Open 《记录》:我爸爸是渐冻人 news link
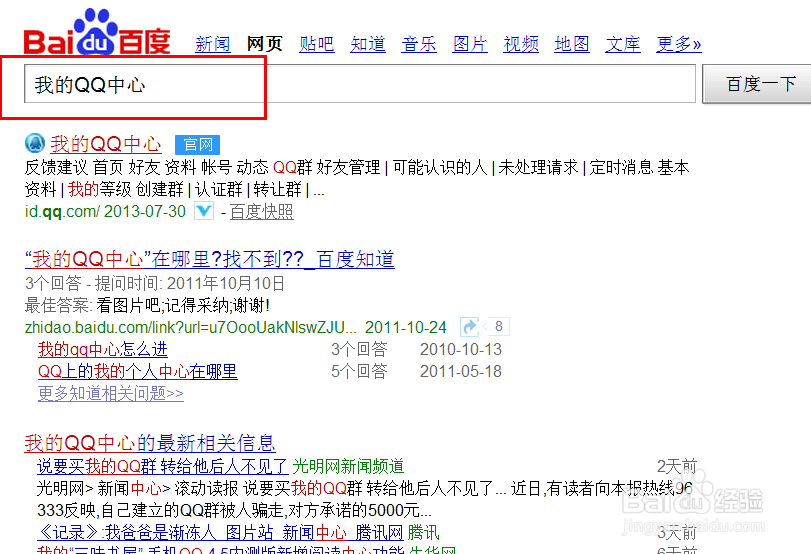811x554 pixels. click(220, 532)
